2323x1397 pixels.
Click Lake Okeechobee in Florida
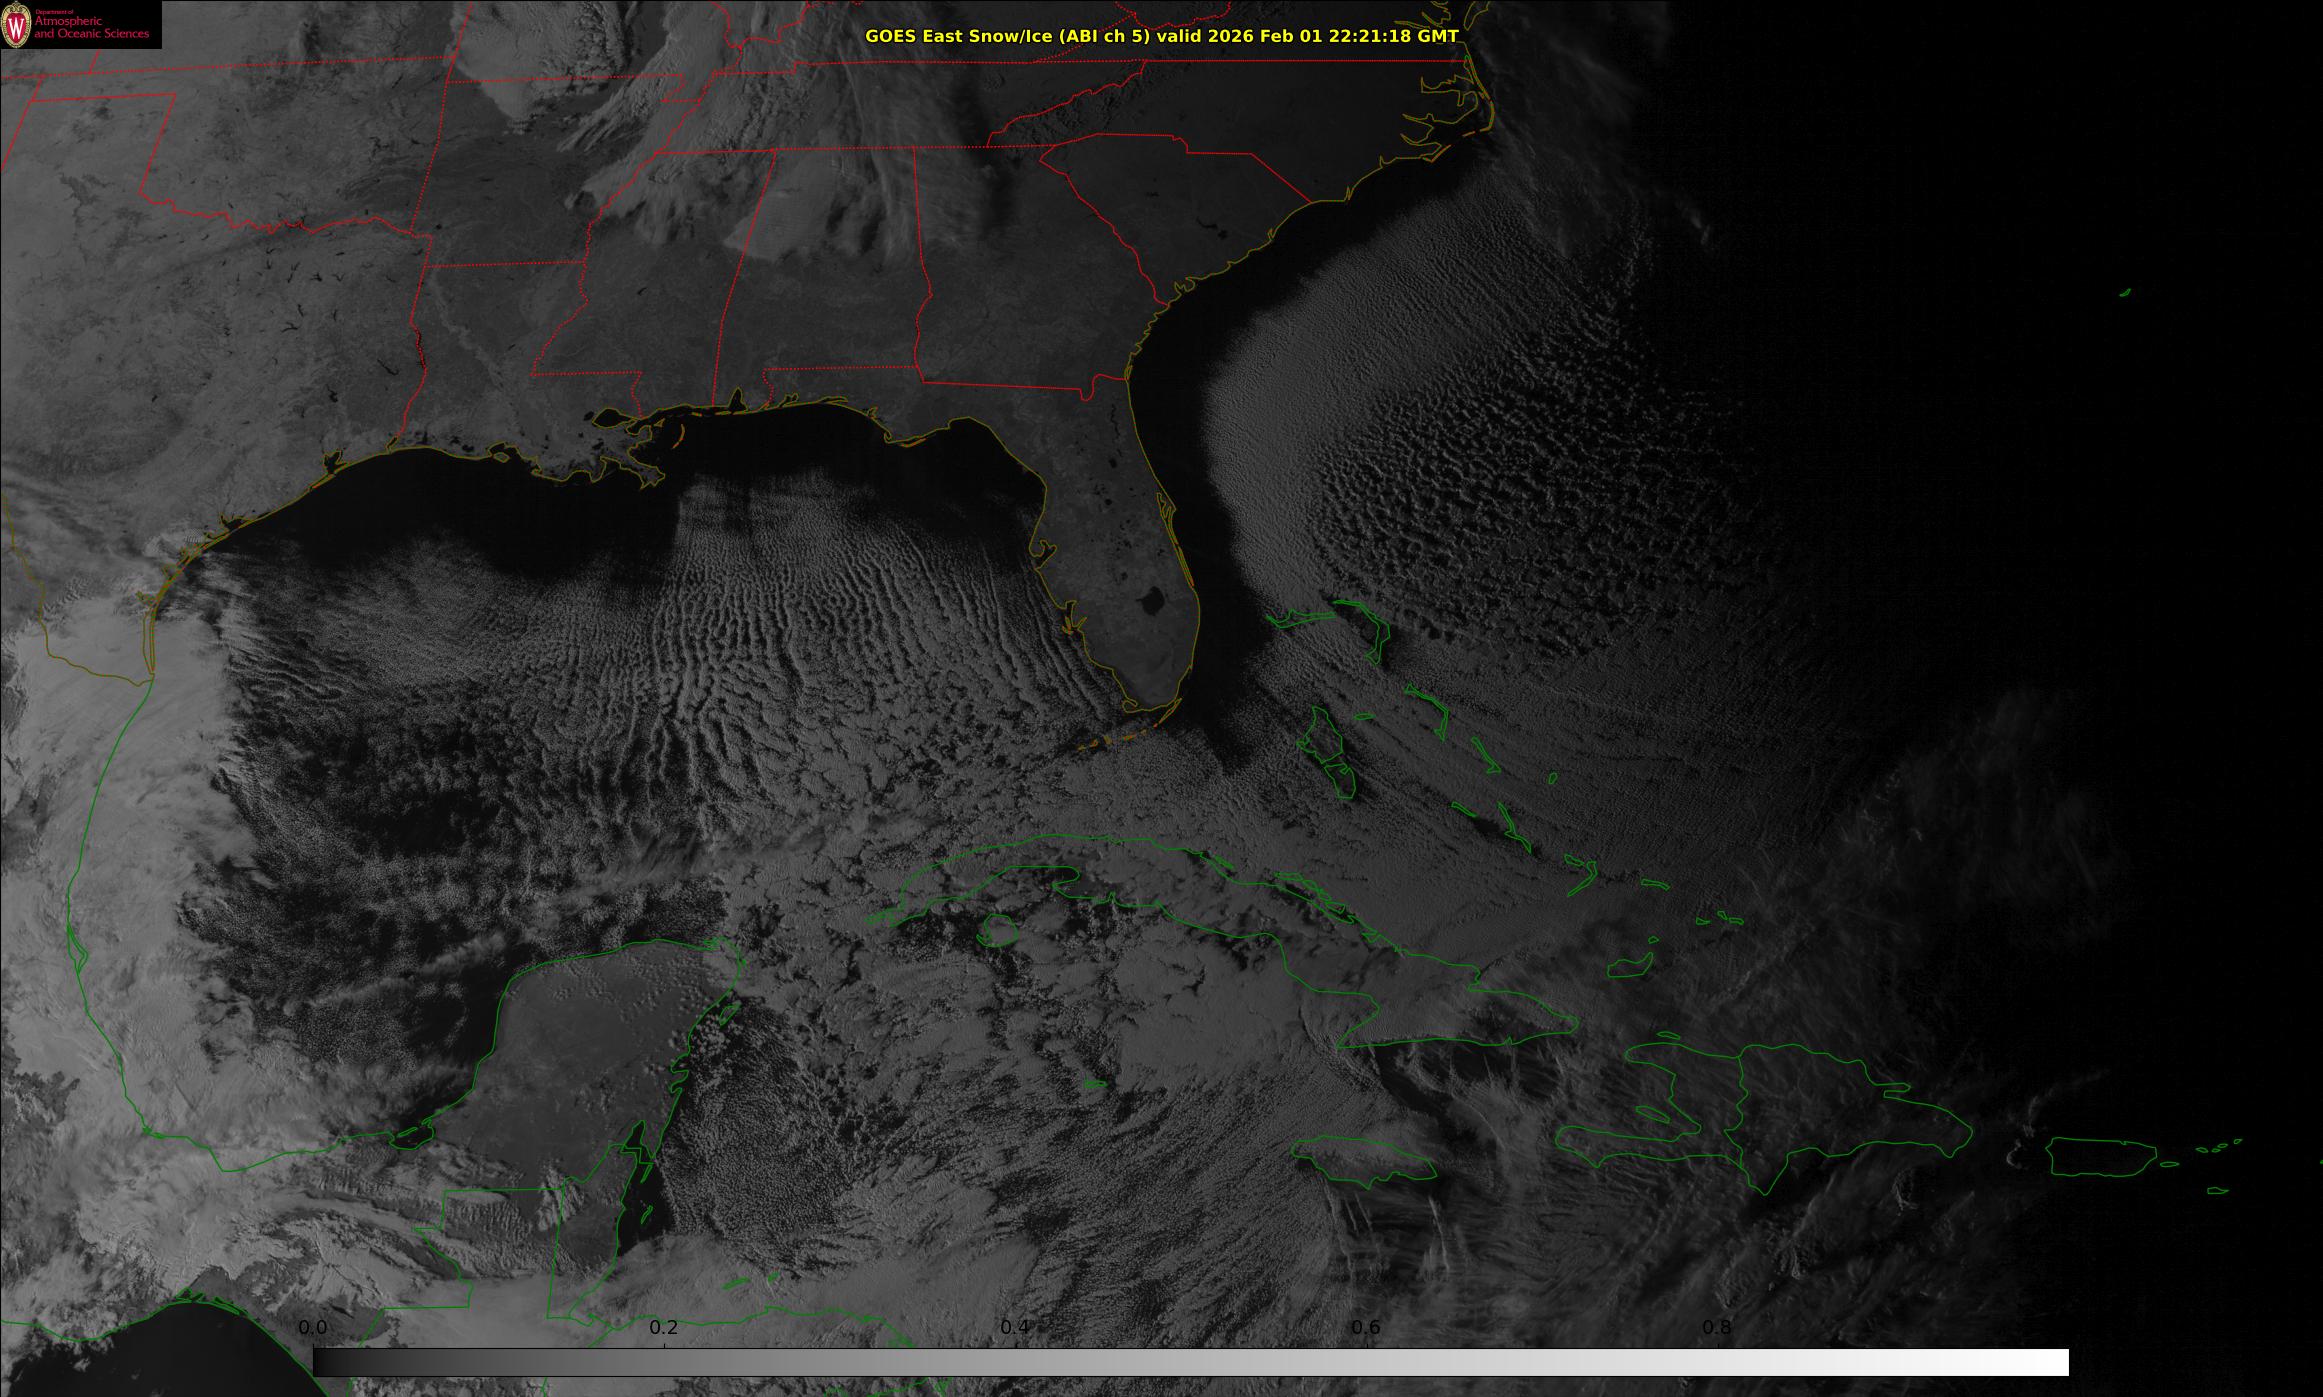(1153, 601)
